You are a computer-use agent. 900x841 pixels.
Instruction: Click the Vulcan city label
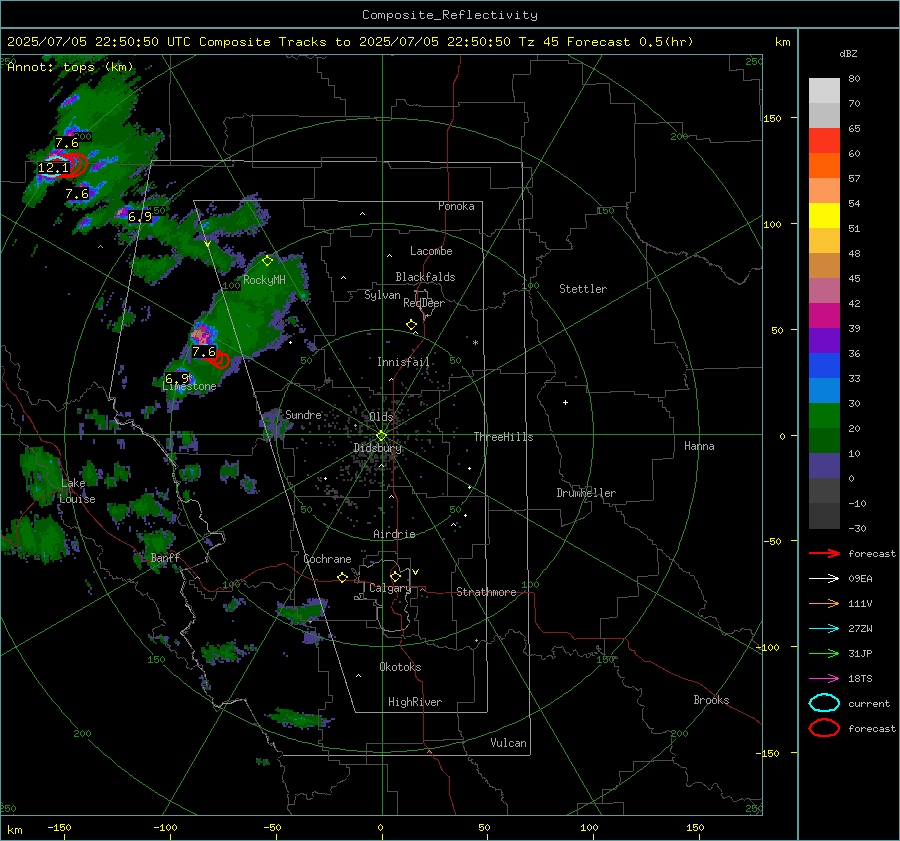pos(509,743)
